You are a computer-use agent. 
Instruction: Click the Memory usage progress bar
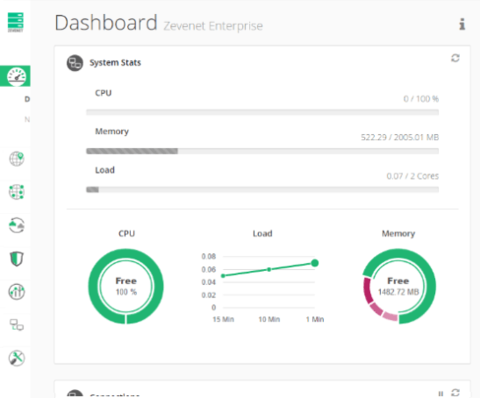click(x=262, y=151)
